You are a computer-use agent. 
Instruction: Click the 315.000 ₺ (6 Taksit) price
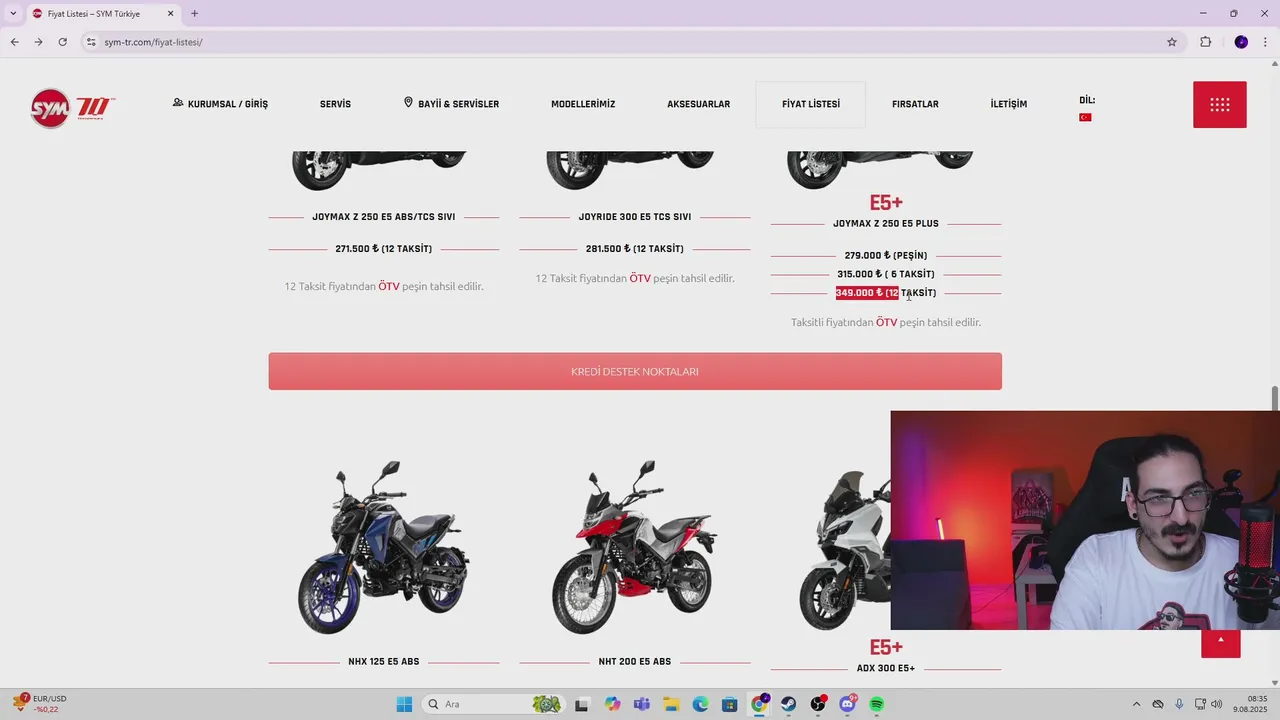coord(886,274)
